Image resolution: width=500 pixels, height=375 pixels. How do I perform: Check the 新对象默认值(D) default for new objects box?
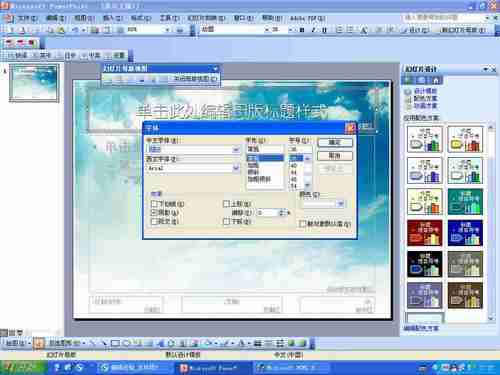pyautogui.click(x=303, y=224)
